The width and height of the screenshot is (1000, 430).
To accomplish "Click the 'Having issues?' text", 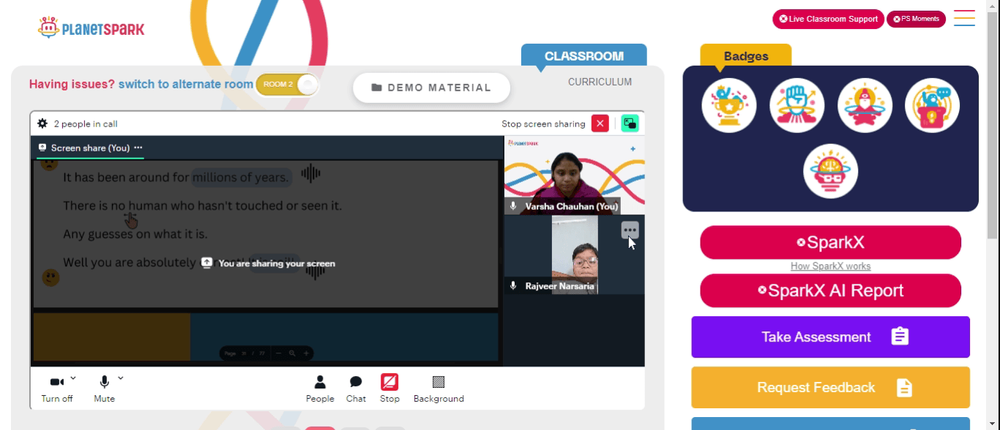I will (x=72, y=84).
